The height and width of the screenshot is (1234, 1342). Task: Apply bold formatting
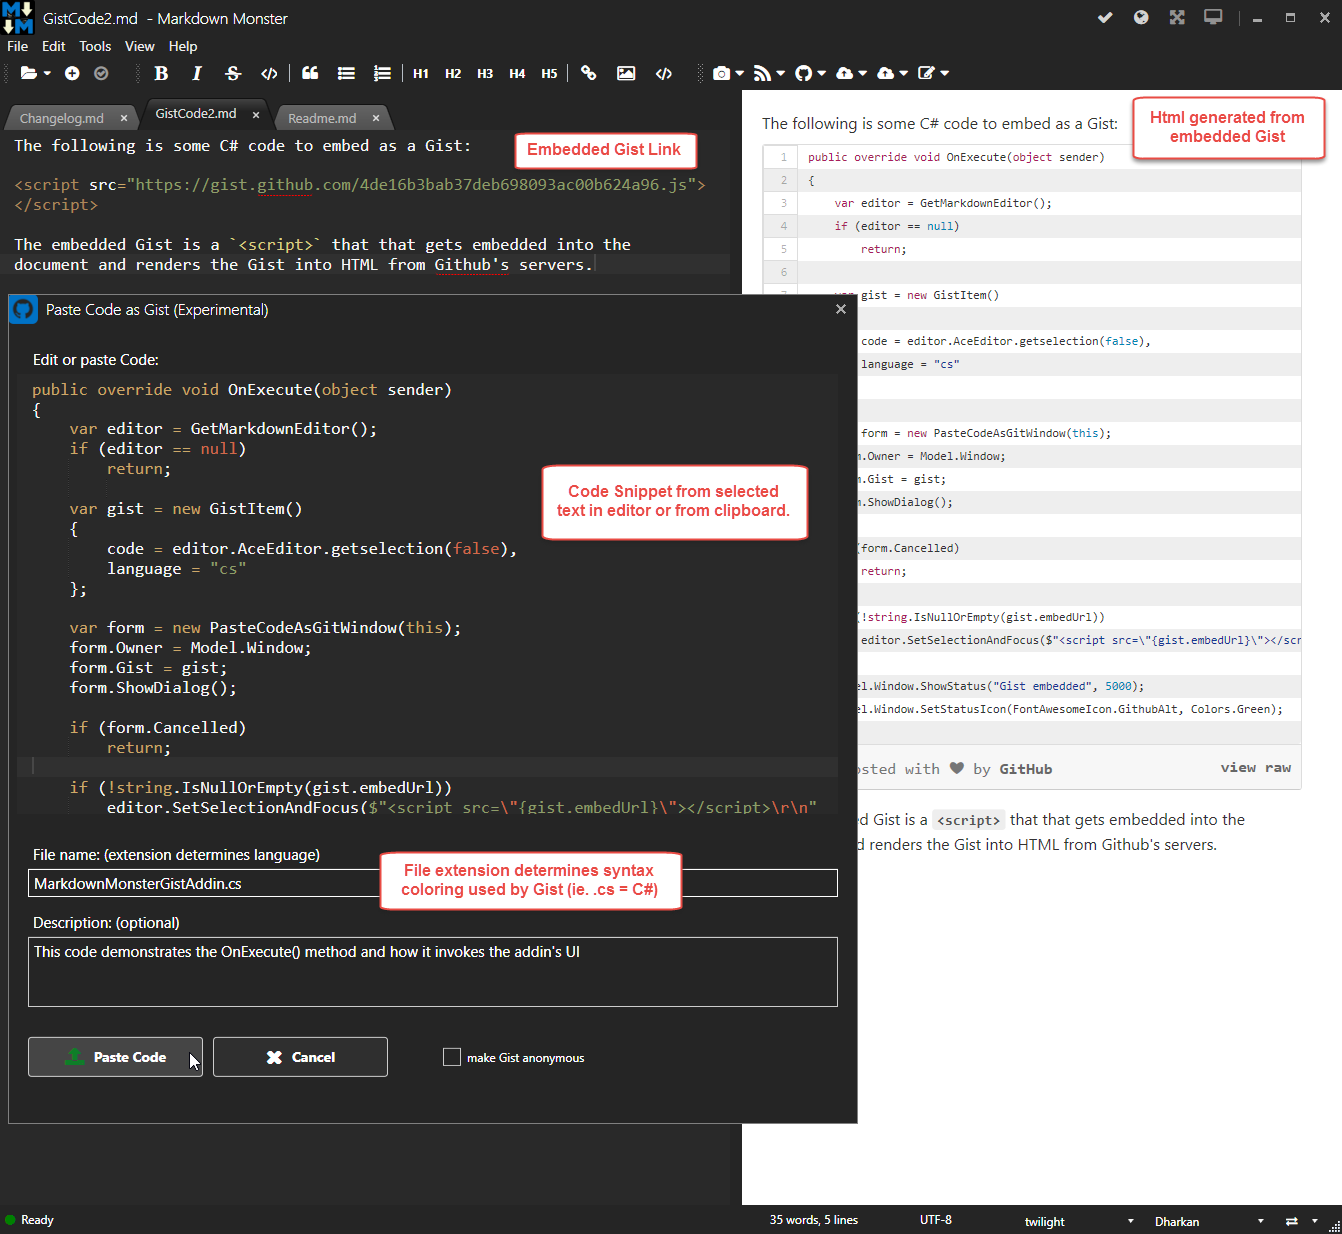point(161,73)
